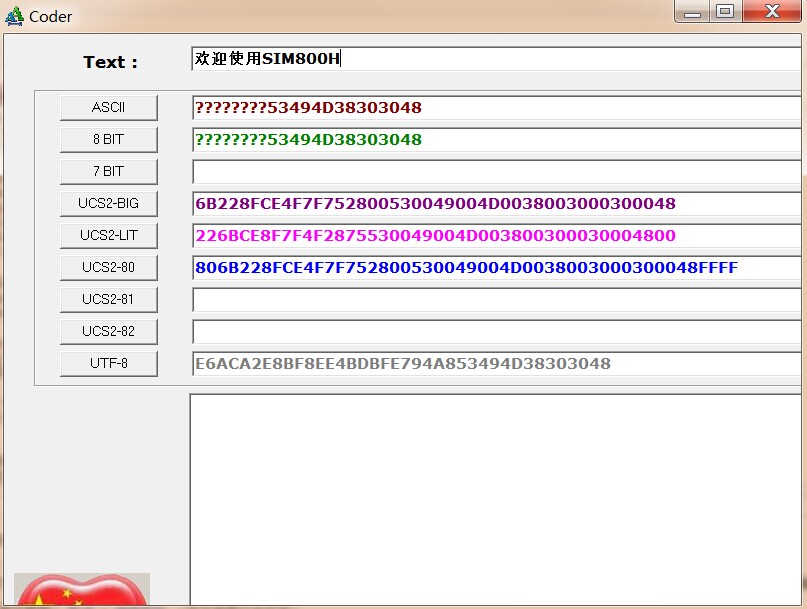The height and width of the screenshot is (609, 807).
Task: Click into the empty UCS2-82 field
Action: click(x=497, y=331)
